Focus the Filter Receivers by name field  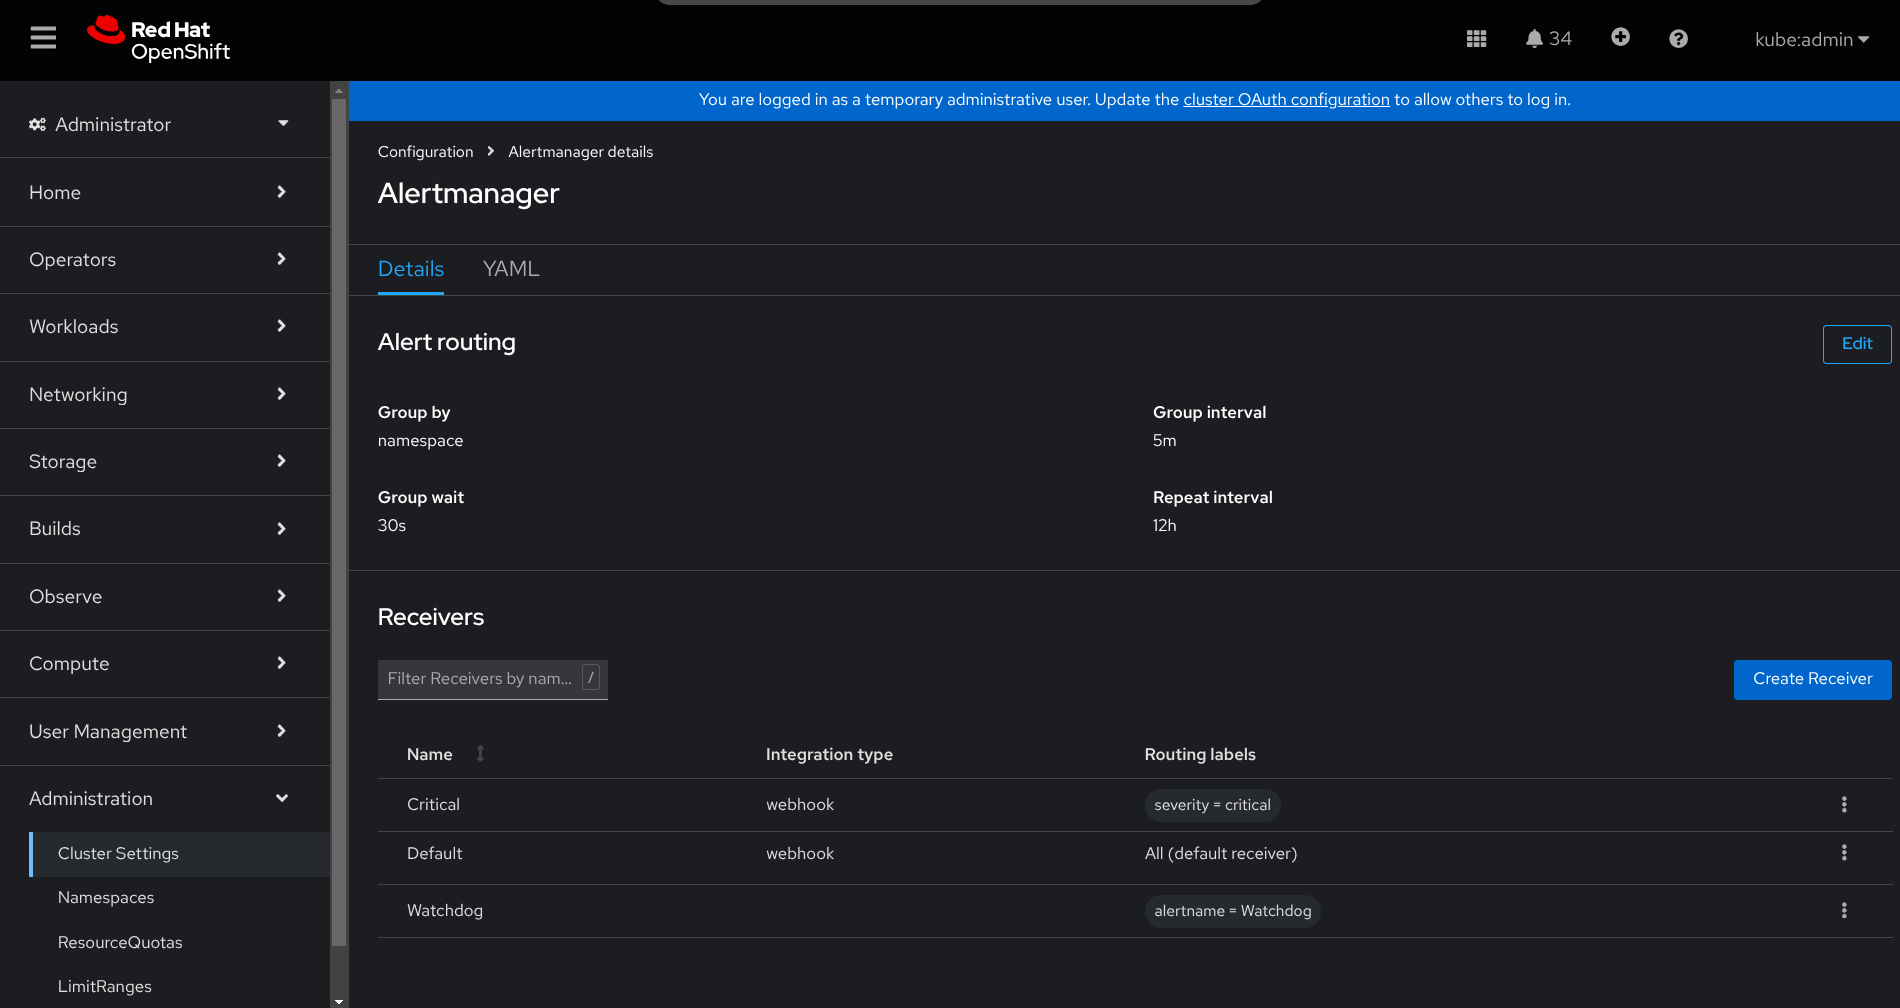(x=480, y=679)
